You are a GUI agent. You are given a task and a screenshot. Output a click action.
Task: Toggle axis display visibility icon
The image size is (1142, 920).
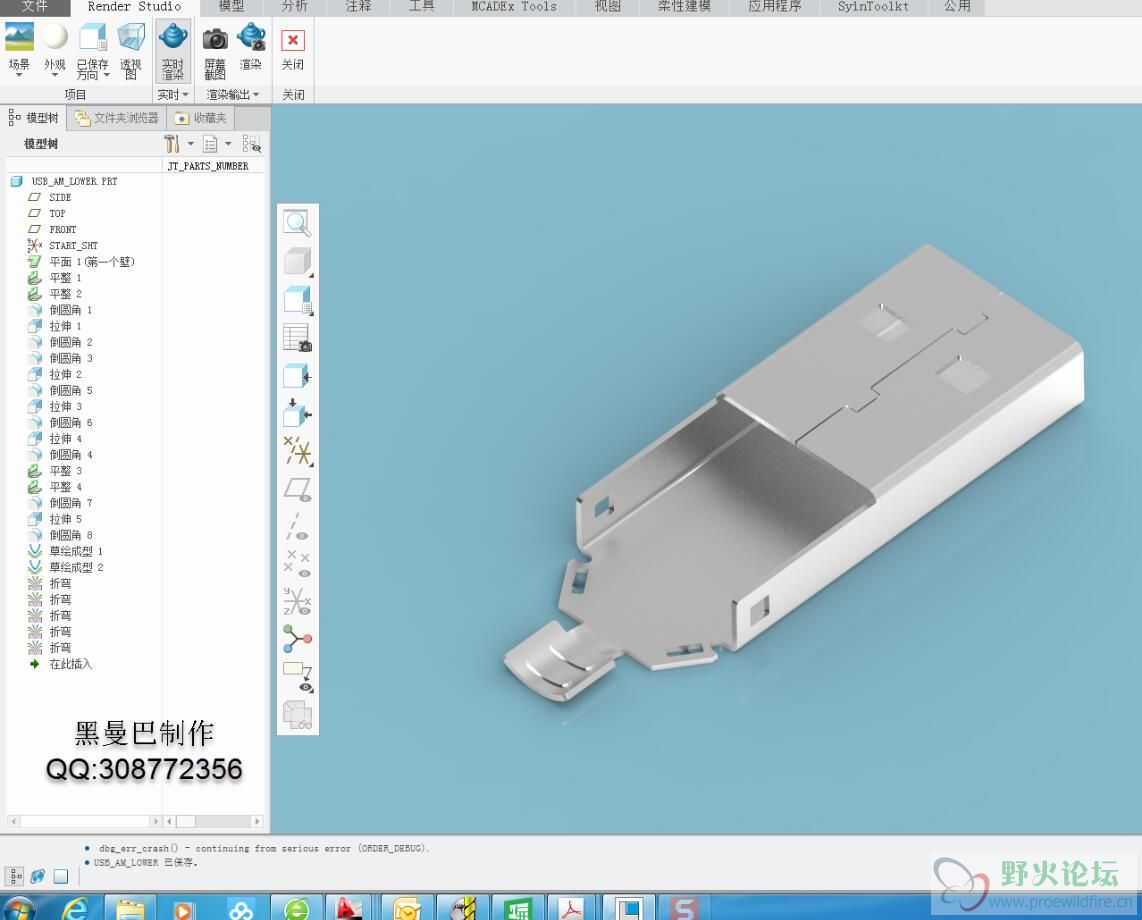[297, 527]
